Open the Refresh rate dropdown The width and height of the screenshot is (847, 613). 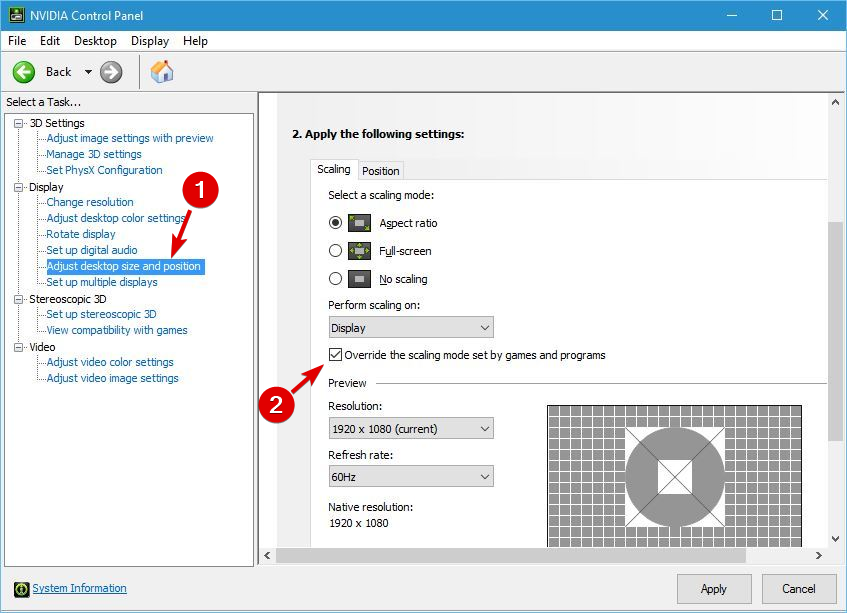pyautogui.click(x=411, y=476)
